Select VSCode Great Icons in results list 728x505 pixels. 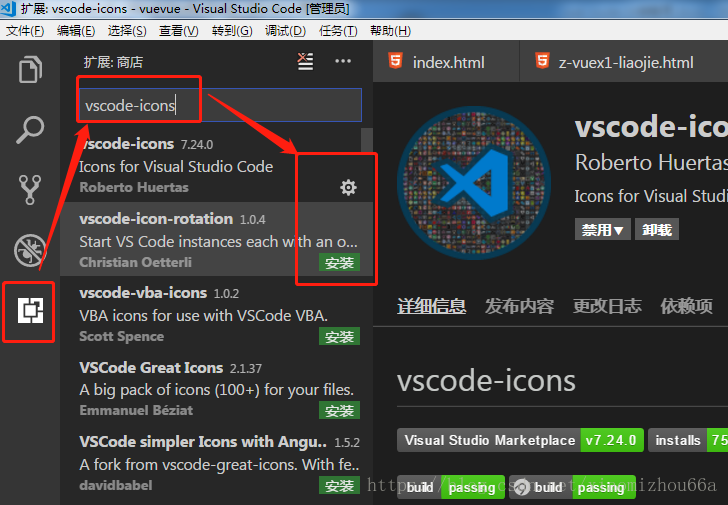click(217, 388)
